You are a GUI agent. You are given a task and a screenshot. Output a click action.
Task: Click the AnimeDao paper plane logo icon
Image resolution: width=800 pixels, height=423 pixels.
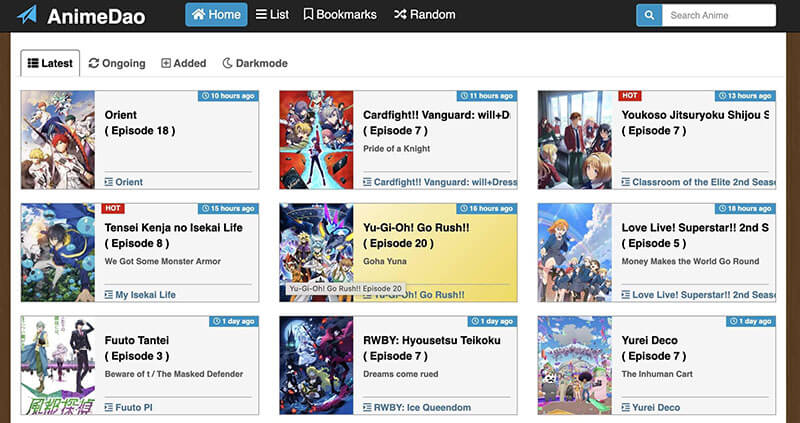tap(27, 15)
